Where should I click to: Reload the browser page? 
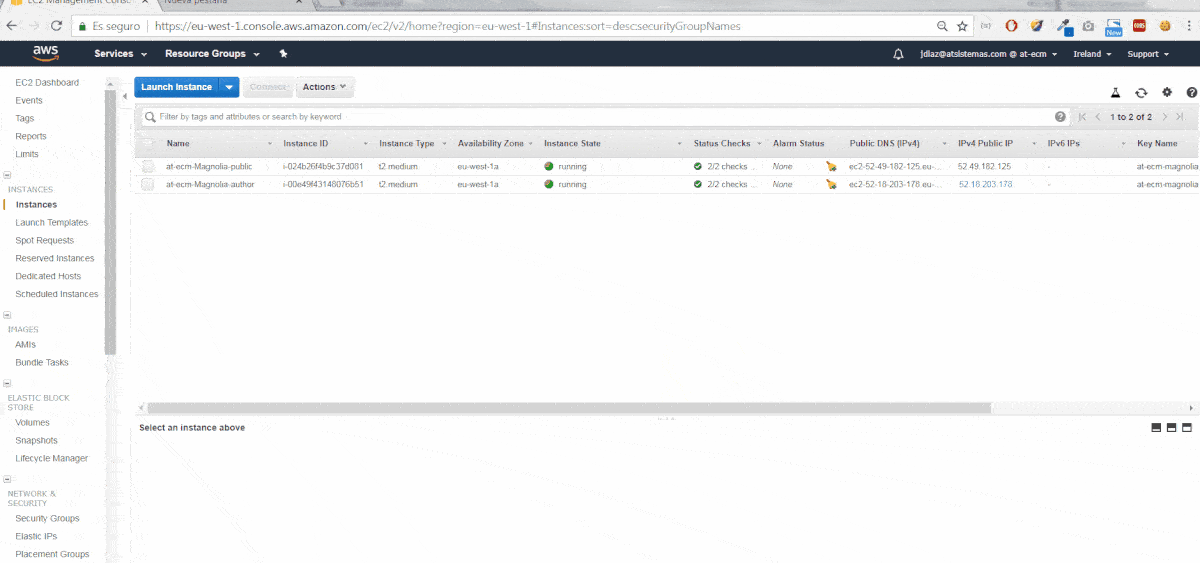pyautogui.click(x=55, y=26)
